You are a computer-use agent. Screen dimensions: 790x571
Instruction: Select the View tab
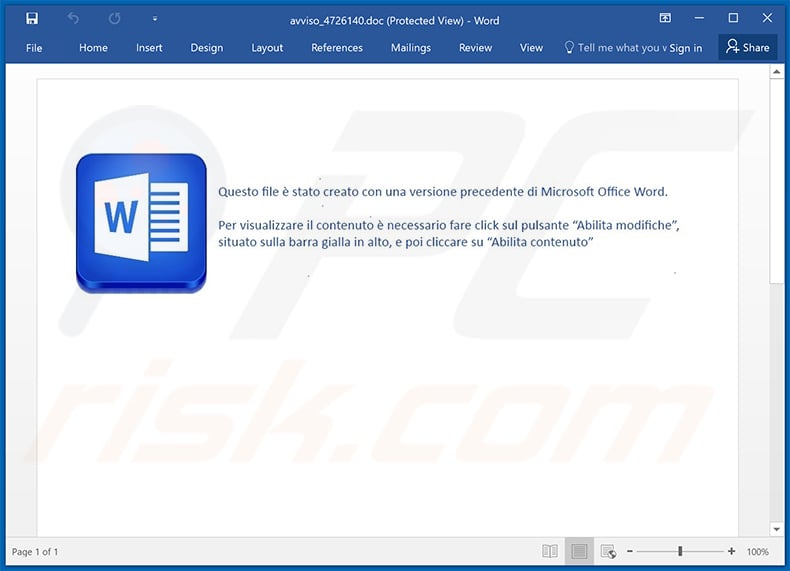(x=531, y=48)
